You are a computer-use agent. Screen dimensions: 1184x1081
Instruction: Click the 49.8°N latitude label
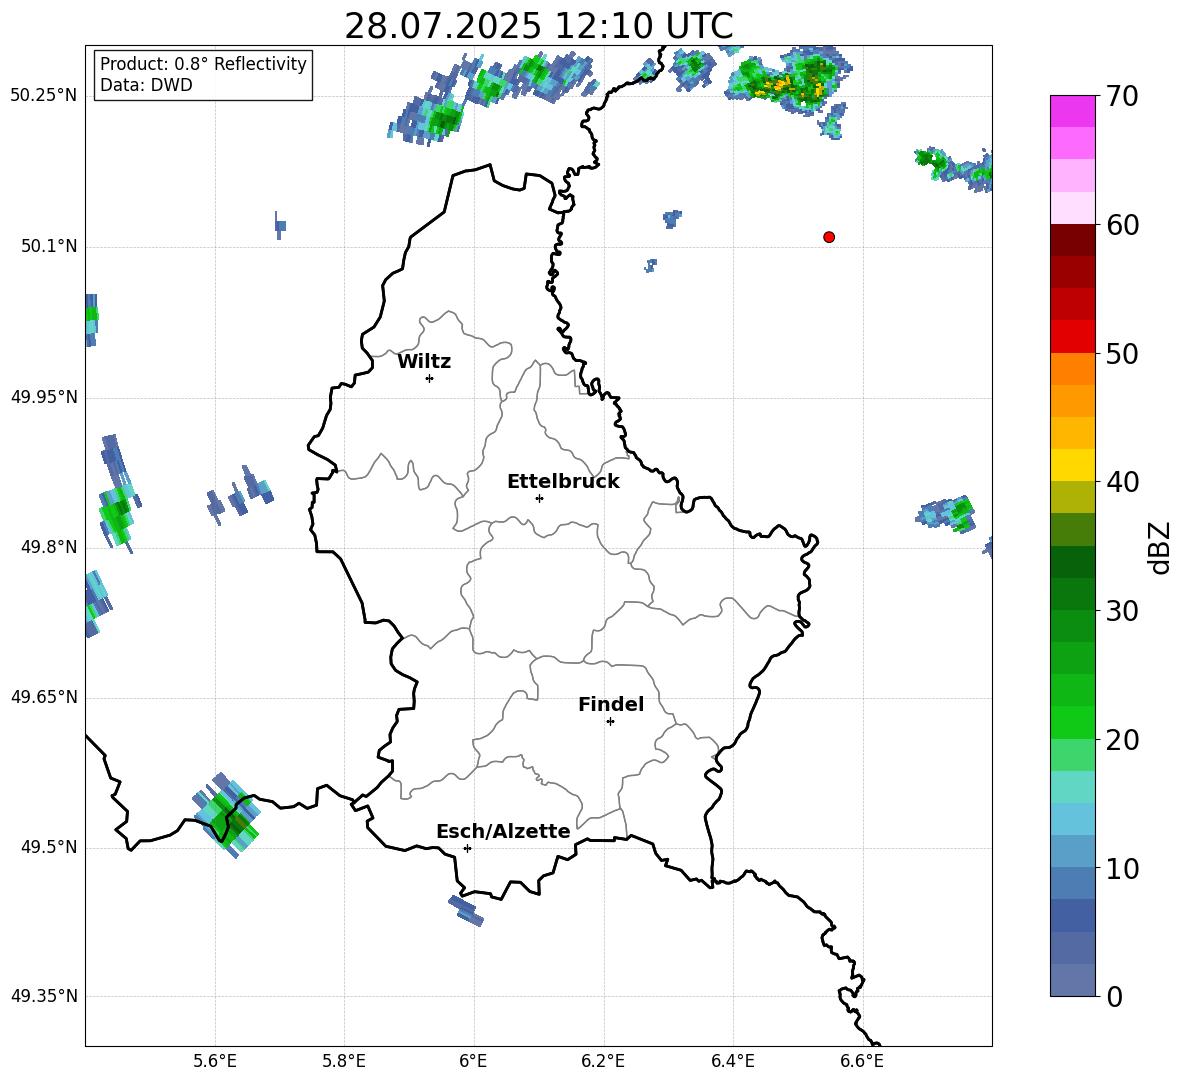point(49,547)
